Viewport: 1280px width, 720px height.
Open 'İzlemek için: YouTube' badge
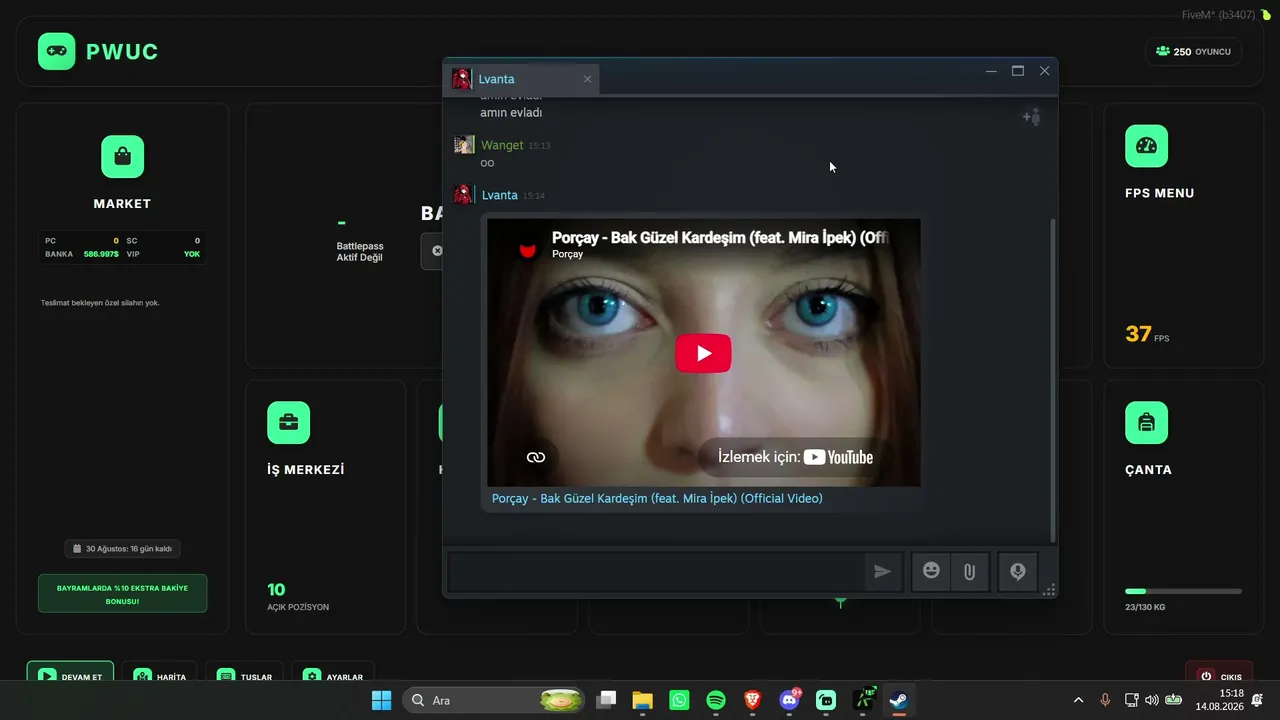(795, 457)
